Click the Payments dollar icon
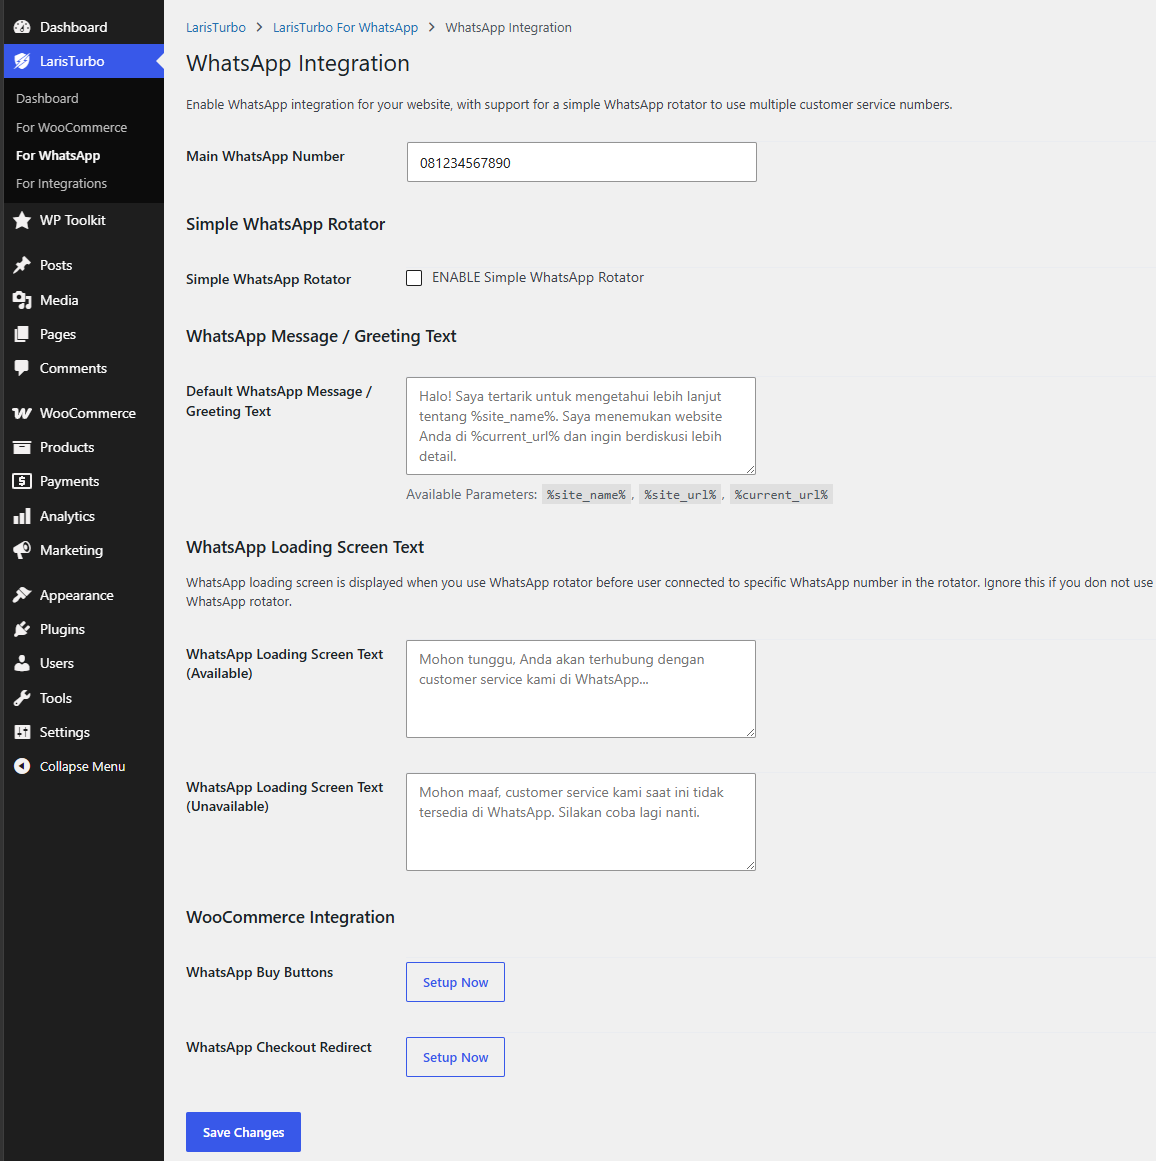The width and height of the screenshot is (1156, 1161). 22,481
